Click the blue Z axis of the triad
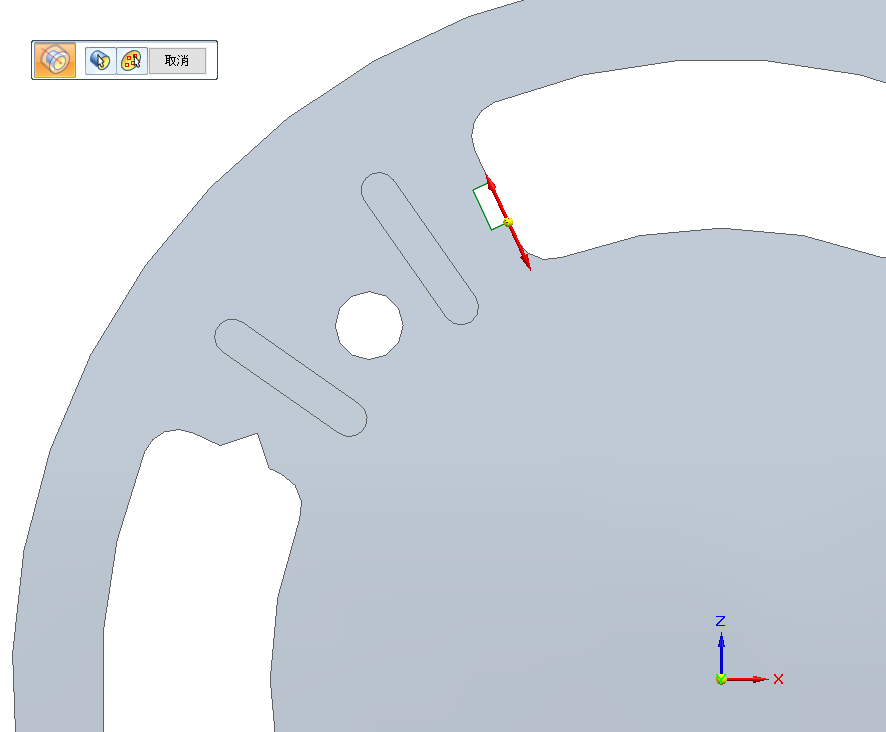The image size is (886, 732). [721, 651]
